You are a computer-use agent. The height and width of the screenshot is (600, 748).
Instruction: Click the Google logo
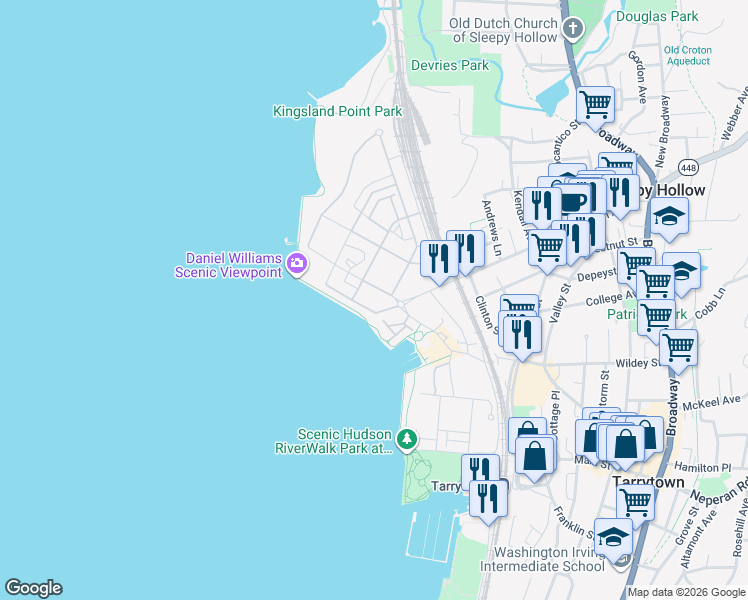coord(33,588)
